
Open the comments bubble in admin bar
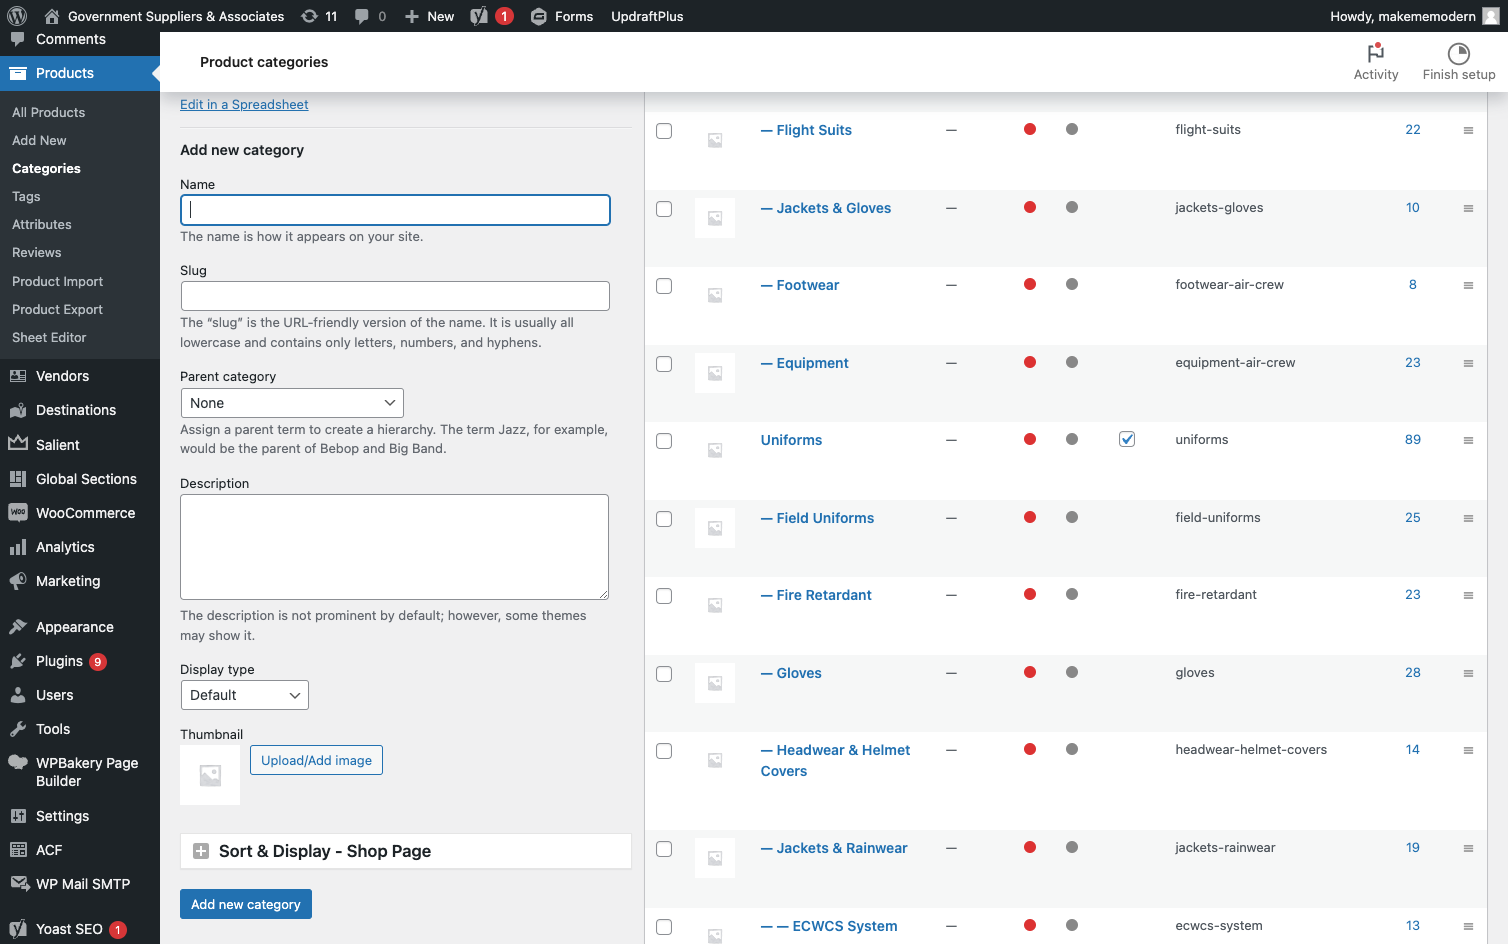point(370,16)
